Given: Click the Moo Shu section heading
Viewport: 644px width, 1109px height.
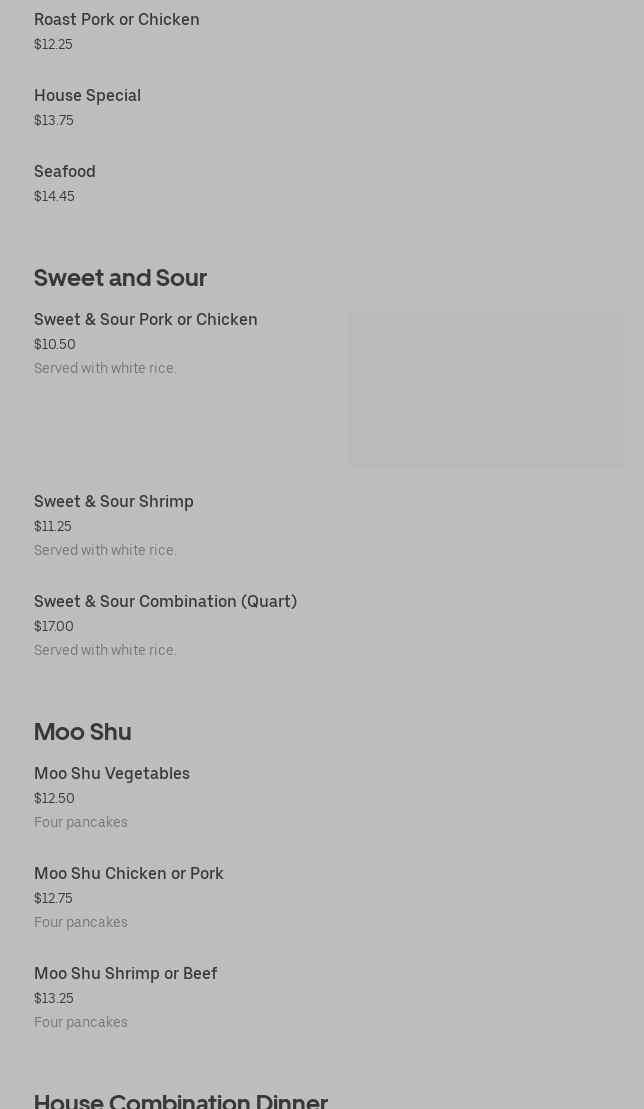Looking at the screenshot, I should (x=83, y=732).
